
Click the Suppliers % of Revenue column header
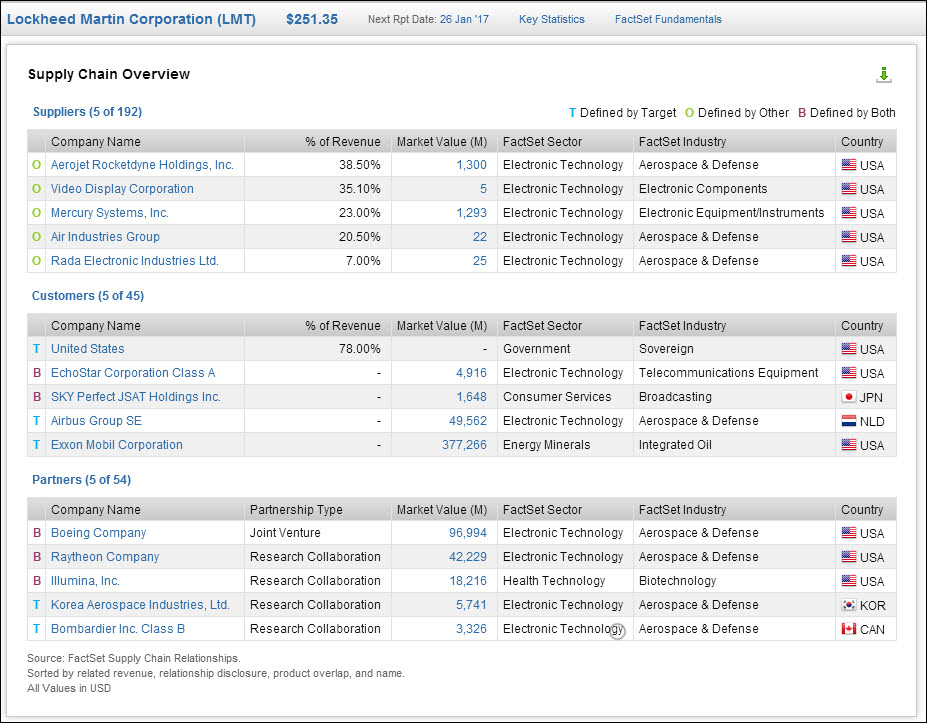coord(343,142)
